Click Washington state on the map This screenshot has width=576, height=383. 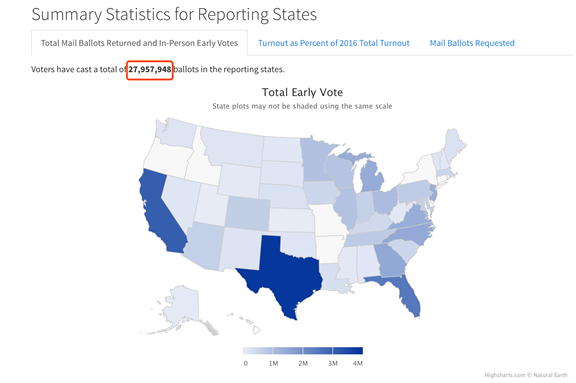pos(178,132)
